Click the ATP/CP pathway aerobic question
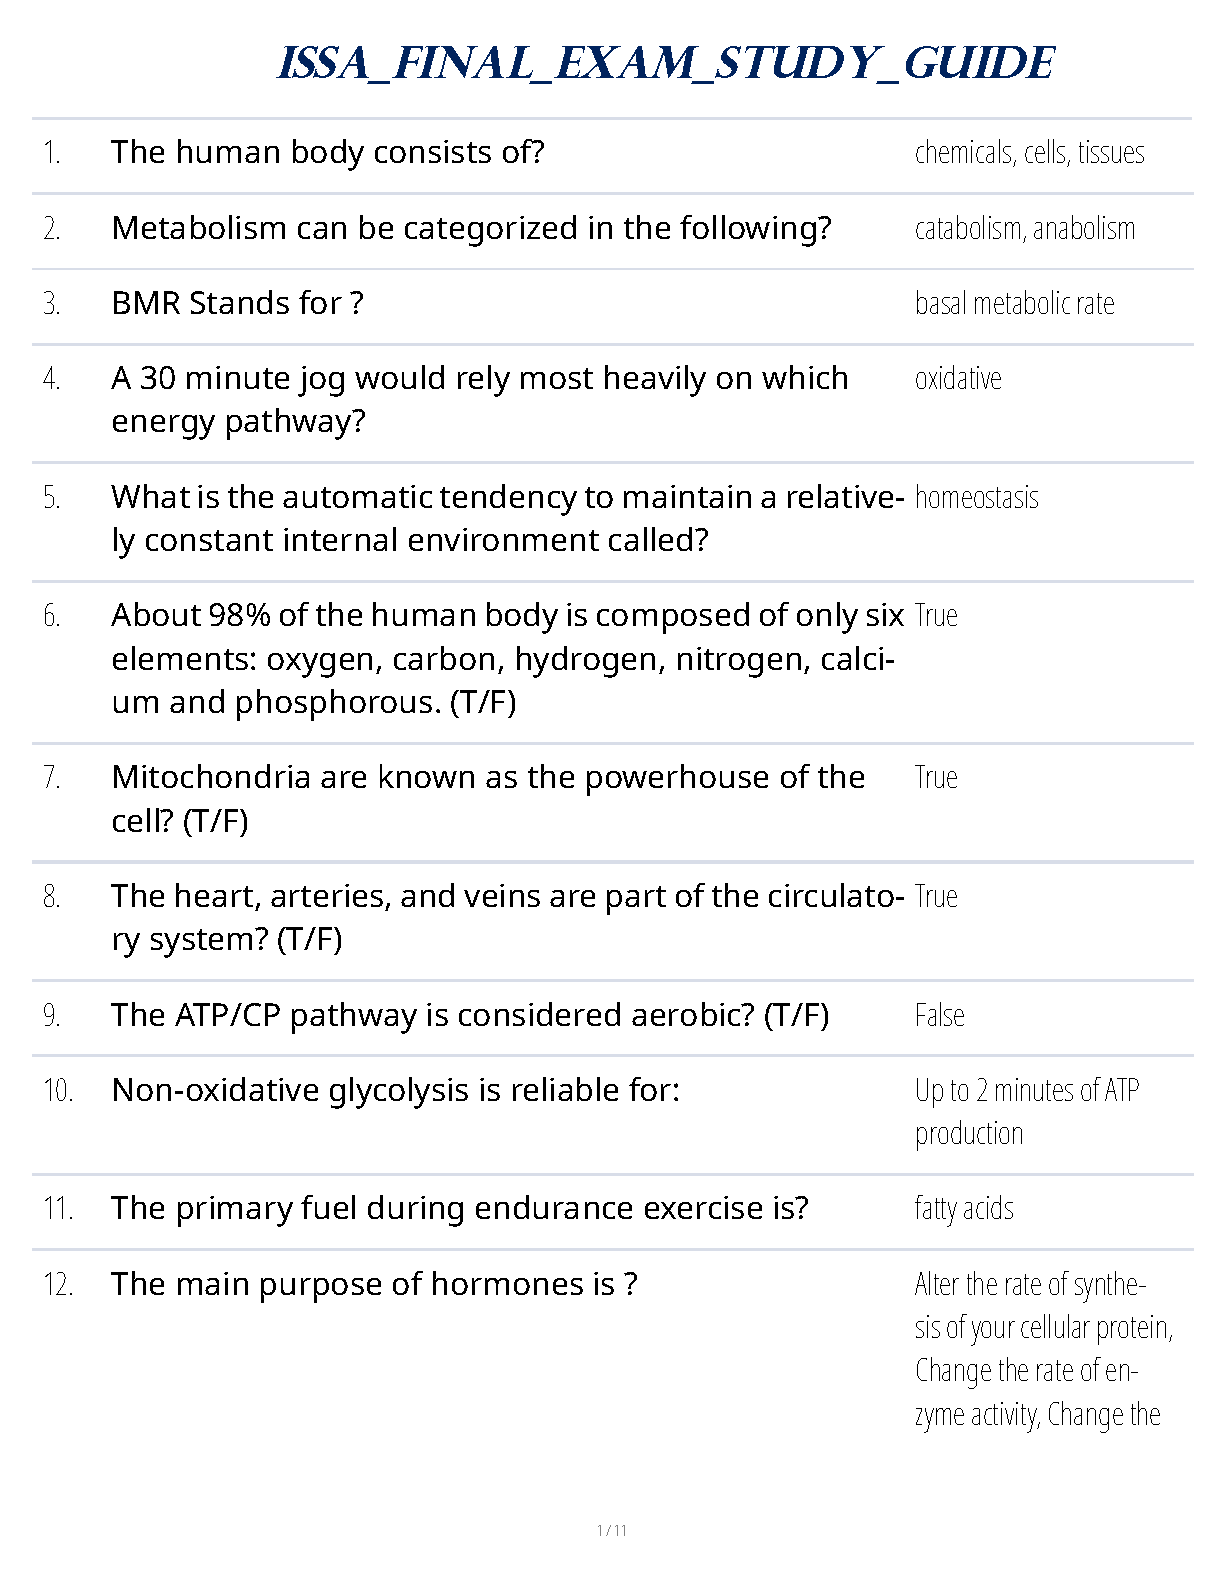Viewport: 1224px width, 1584px height. tap(470, 1015)
